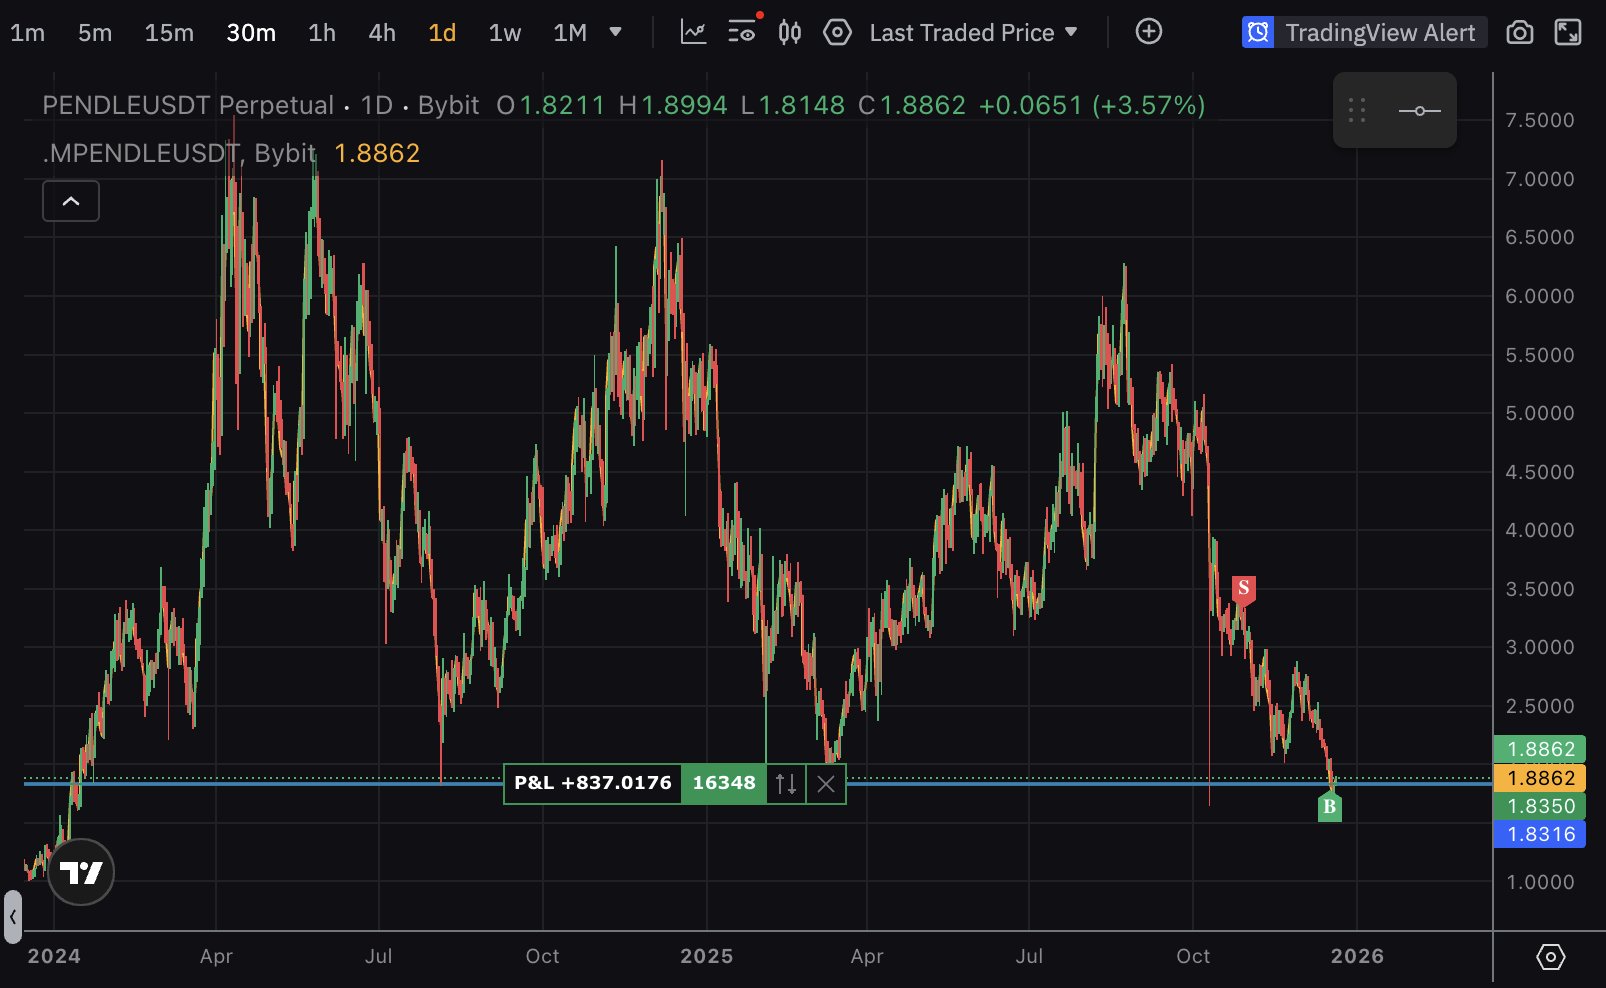Screen dimensions: 1606x988
Task: Switch to 15m timeframe
Action: pos(169,33)
